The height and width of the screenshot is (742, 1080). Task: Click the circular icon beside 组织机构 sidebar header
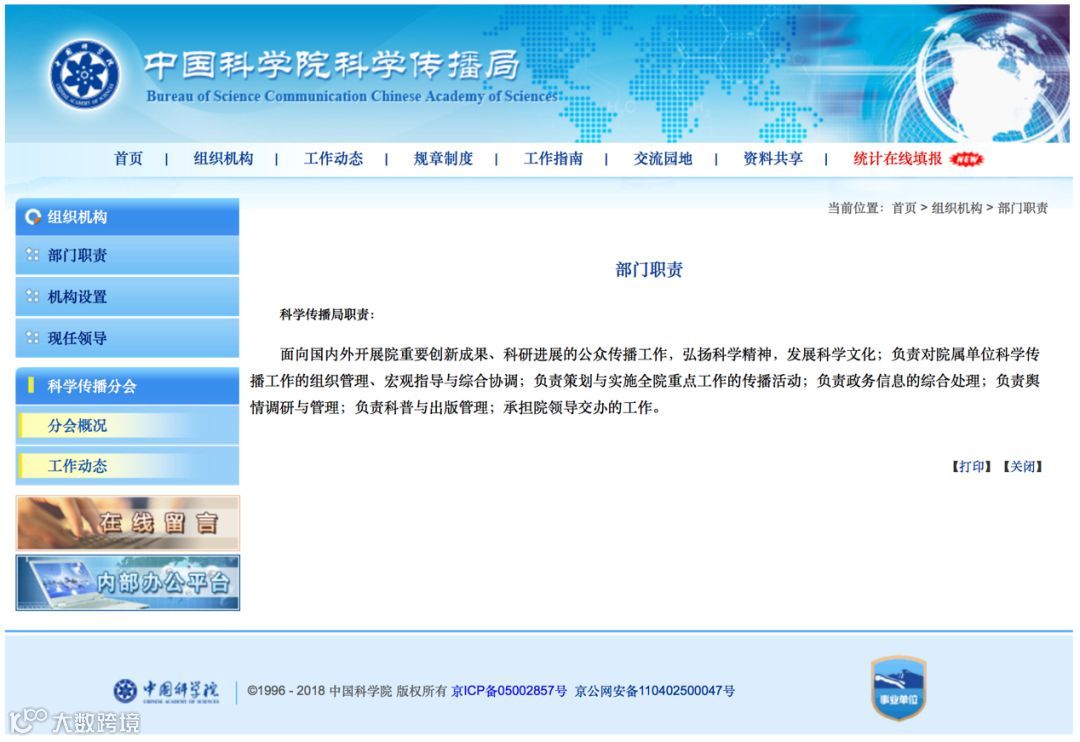pos(32,217)
